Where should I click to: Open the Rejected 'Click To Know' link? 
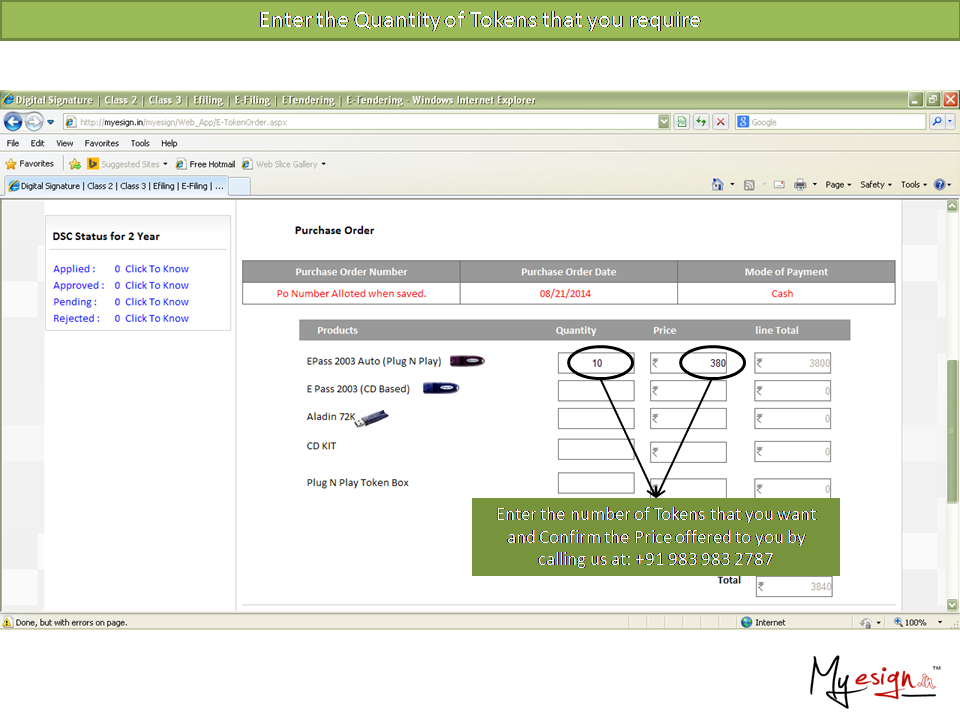click(156, 319)
